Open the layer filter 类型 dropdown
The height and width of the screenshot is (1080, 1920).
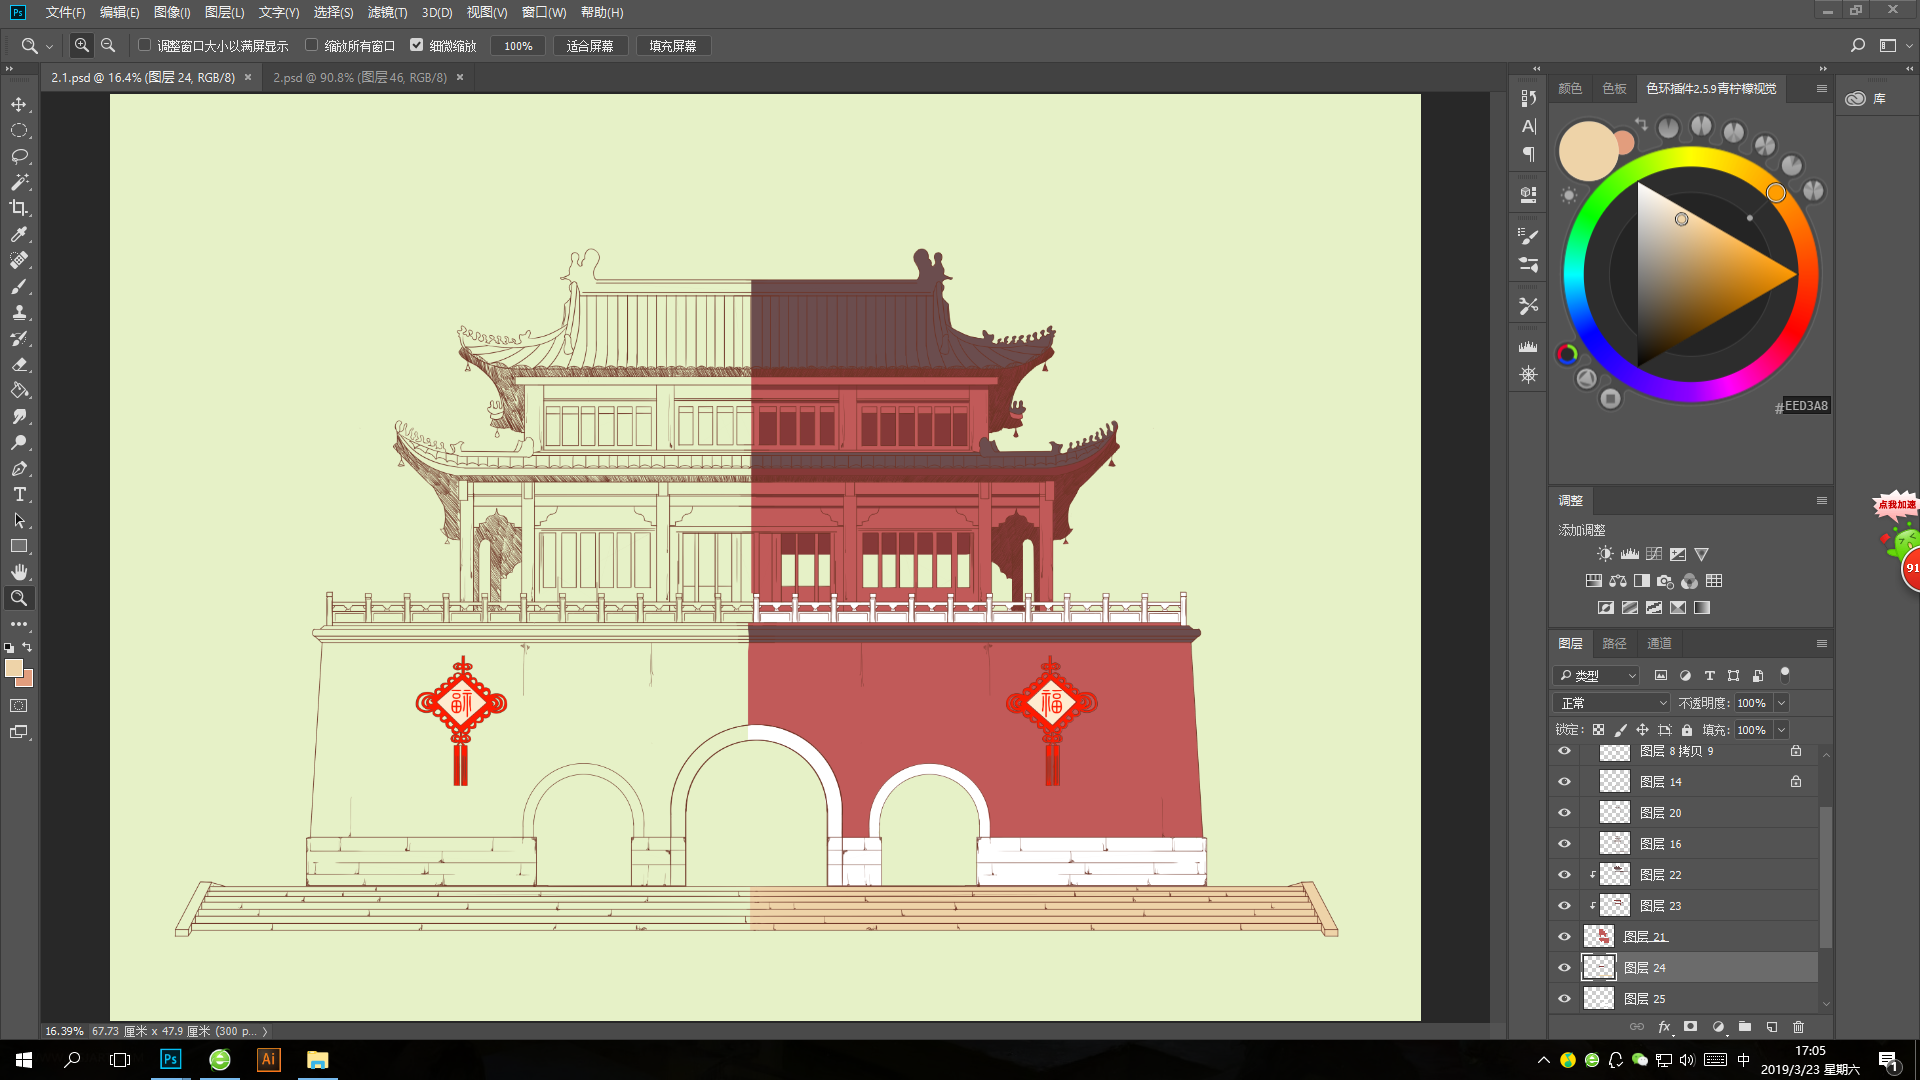pyautogui.click(x=1596, y=675)
